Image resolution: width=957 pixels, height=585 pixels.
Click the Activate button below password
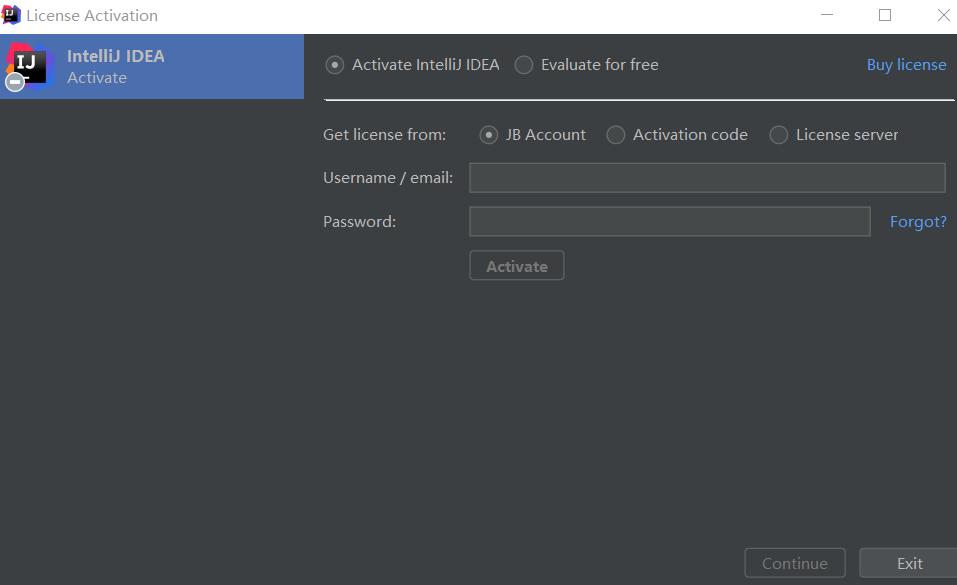(516, 266)
